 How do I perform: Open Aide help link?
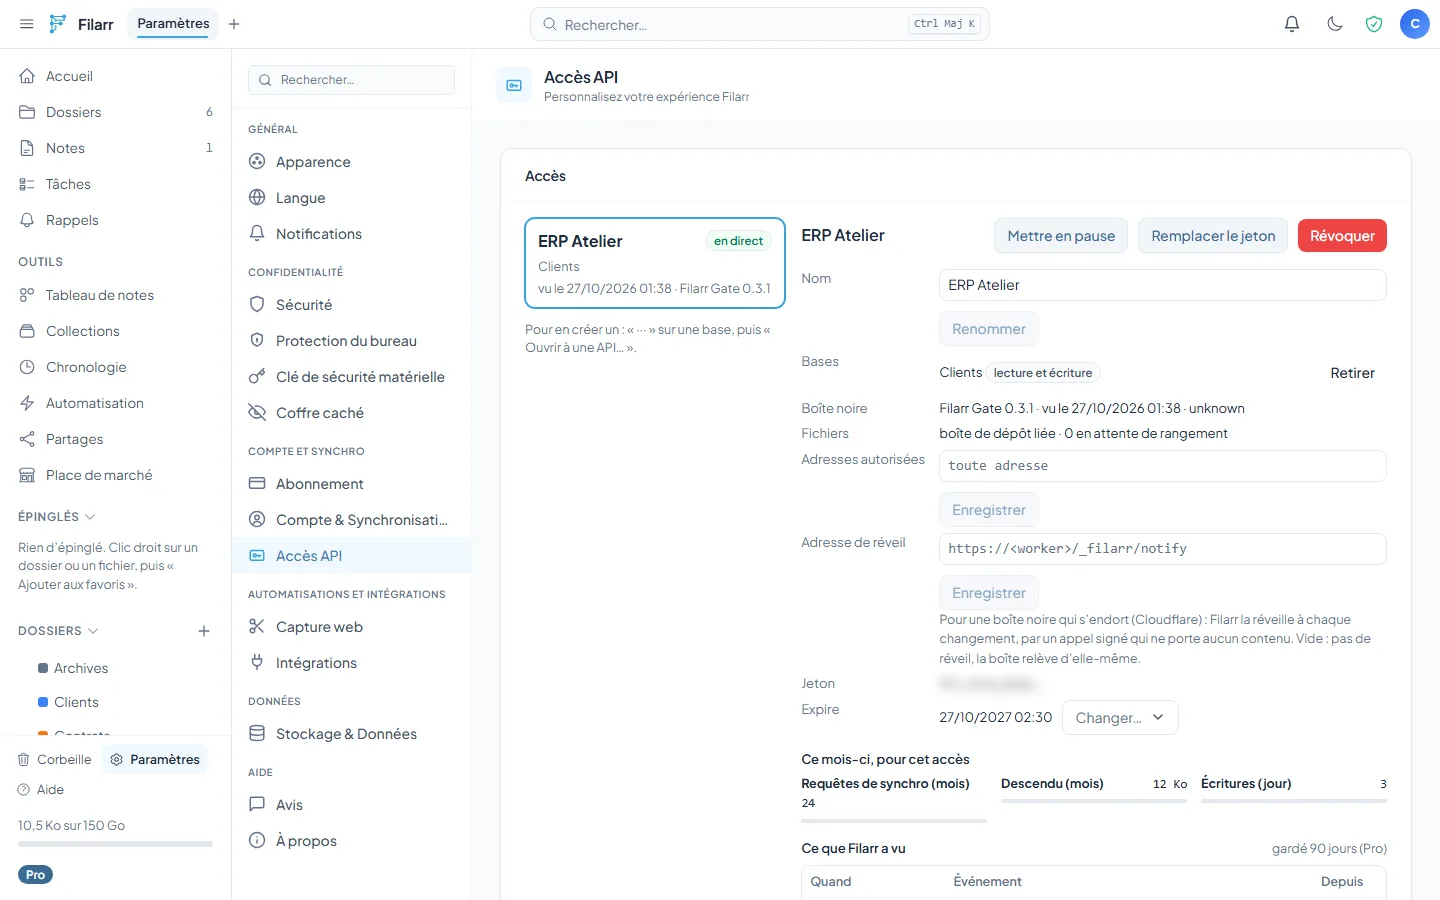coord(41,790)
